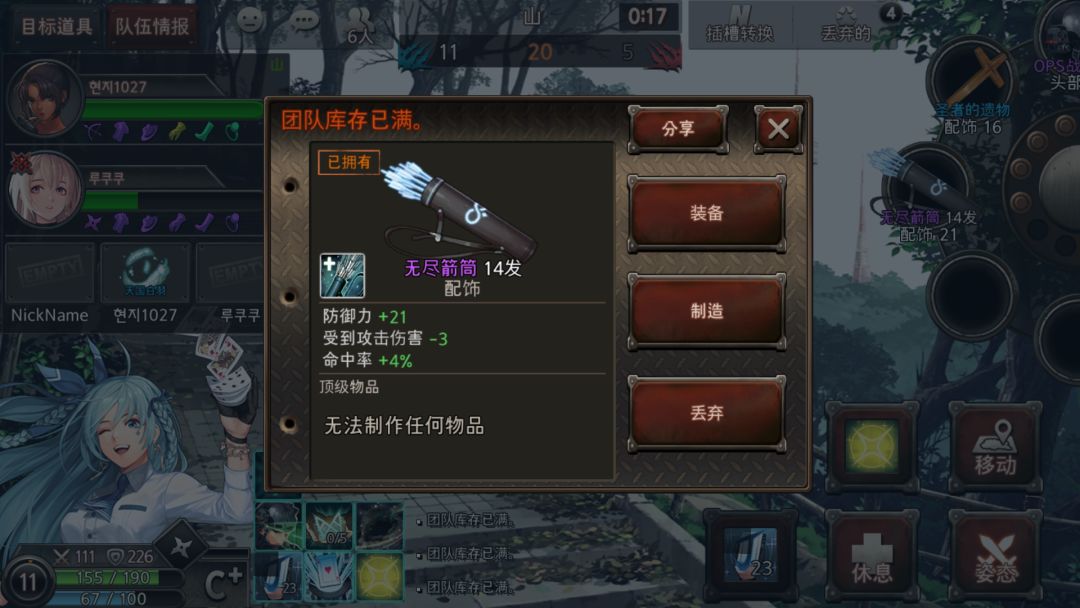This screenshot has height=608, width=1080.
Task: Select the 圣者的遗物 equipment slot
Action: pos(973,78)
